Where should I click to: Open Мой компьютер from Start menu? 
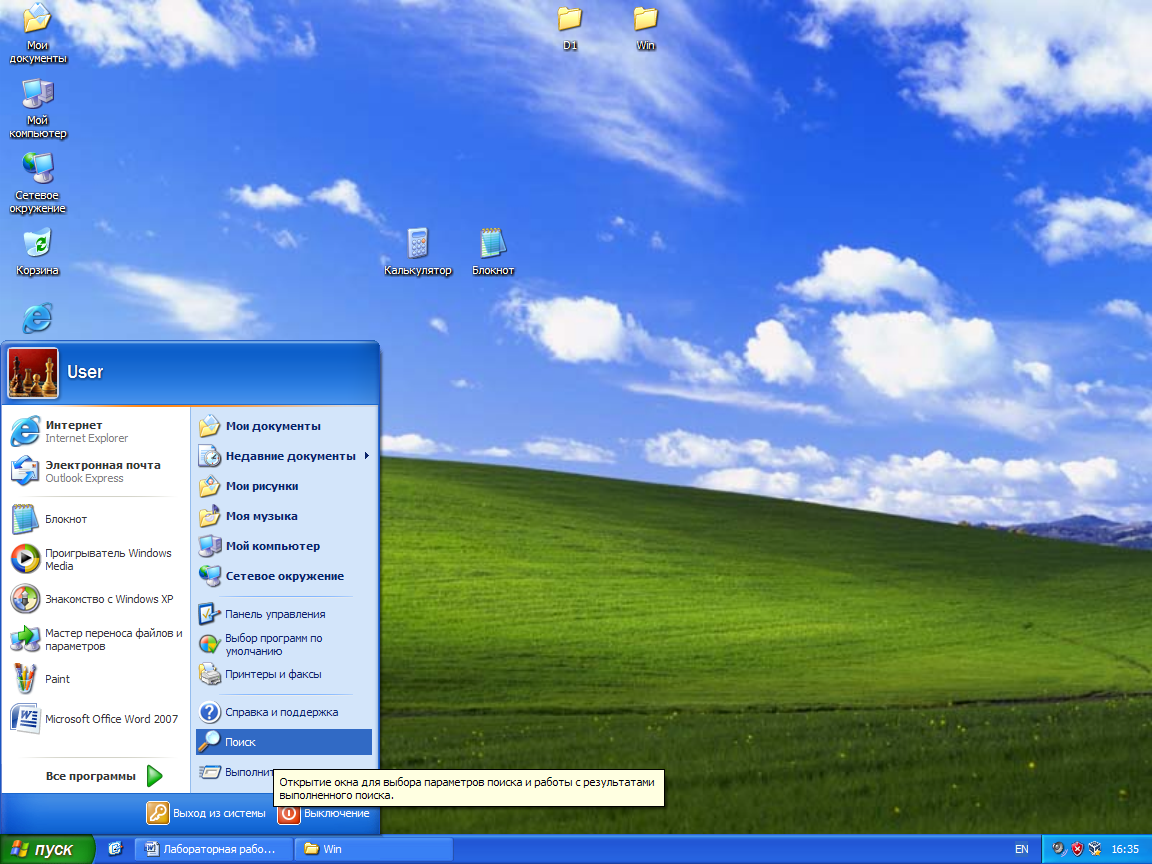pos(284,546)
